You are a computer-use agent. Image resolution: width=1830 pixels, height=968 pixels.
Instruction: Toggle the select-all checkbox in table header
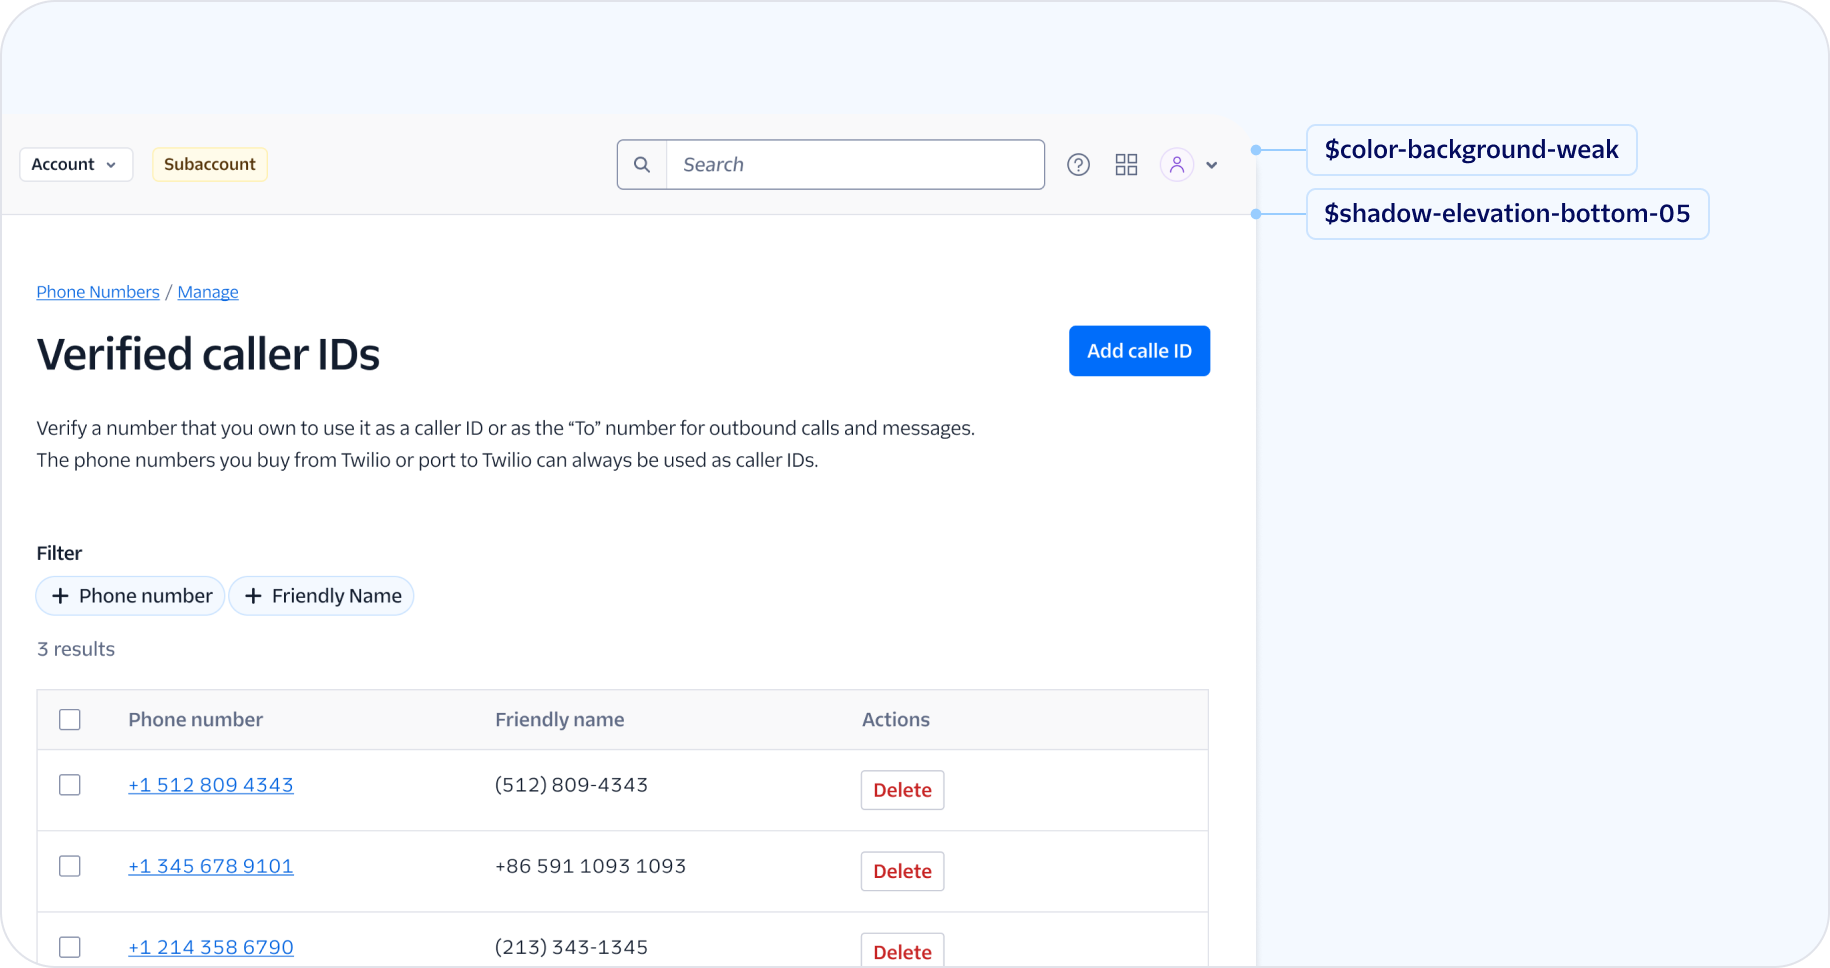70,720
